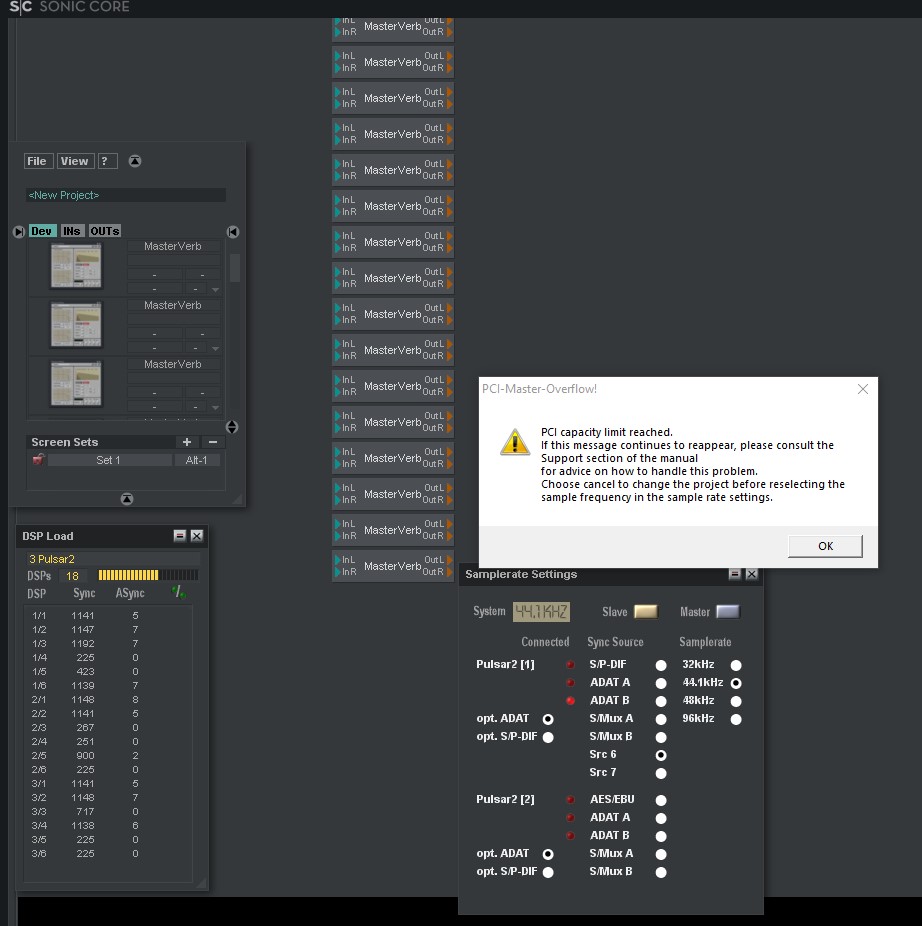This screenshot has height=926, width=922.
Task: Open the View menu in the project window
Action: [75, 161]
